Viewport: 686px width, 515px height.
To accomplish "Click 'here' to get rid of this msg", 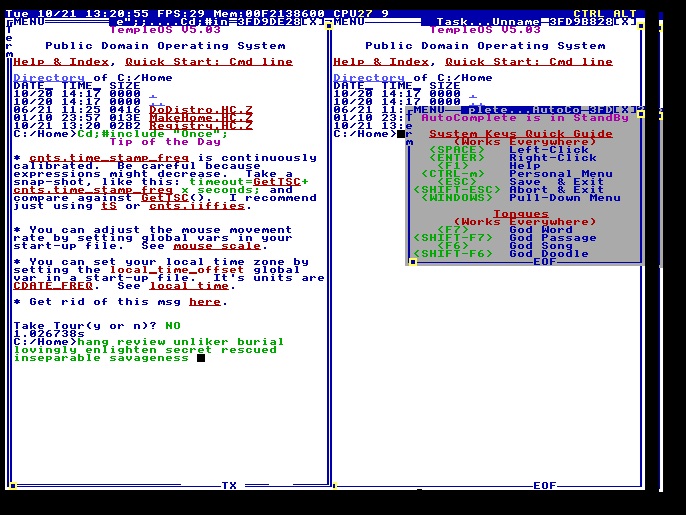I will click(x=205, y=302).
